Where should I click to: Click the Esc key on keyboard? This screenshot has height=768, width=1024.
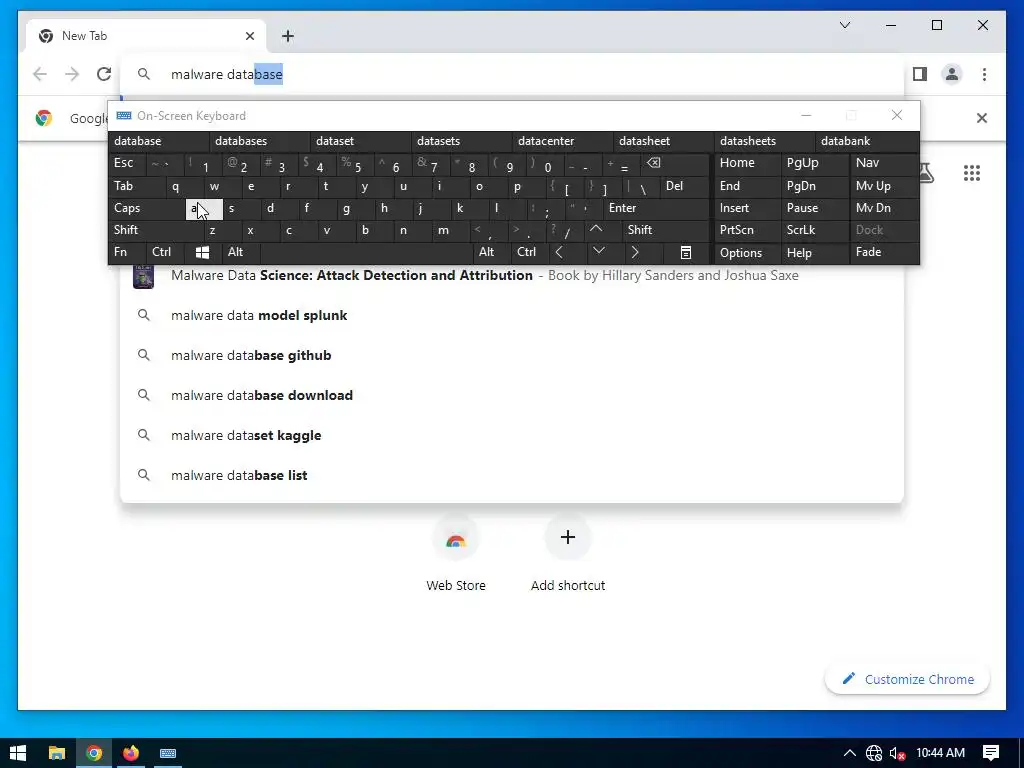point(127,163)
